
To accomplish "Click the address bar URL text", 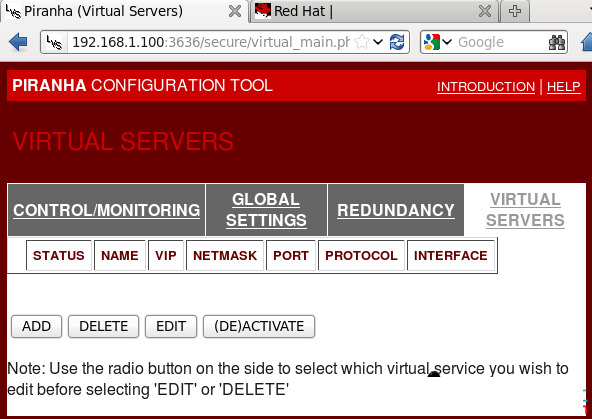I will pos(211,42).
